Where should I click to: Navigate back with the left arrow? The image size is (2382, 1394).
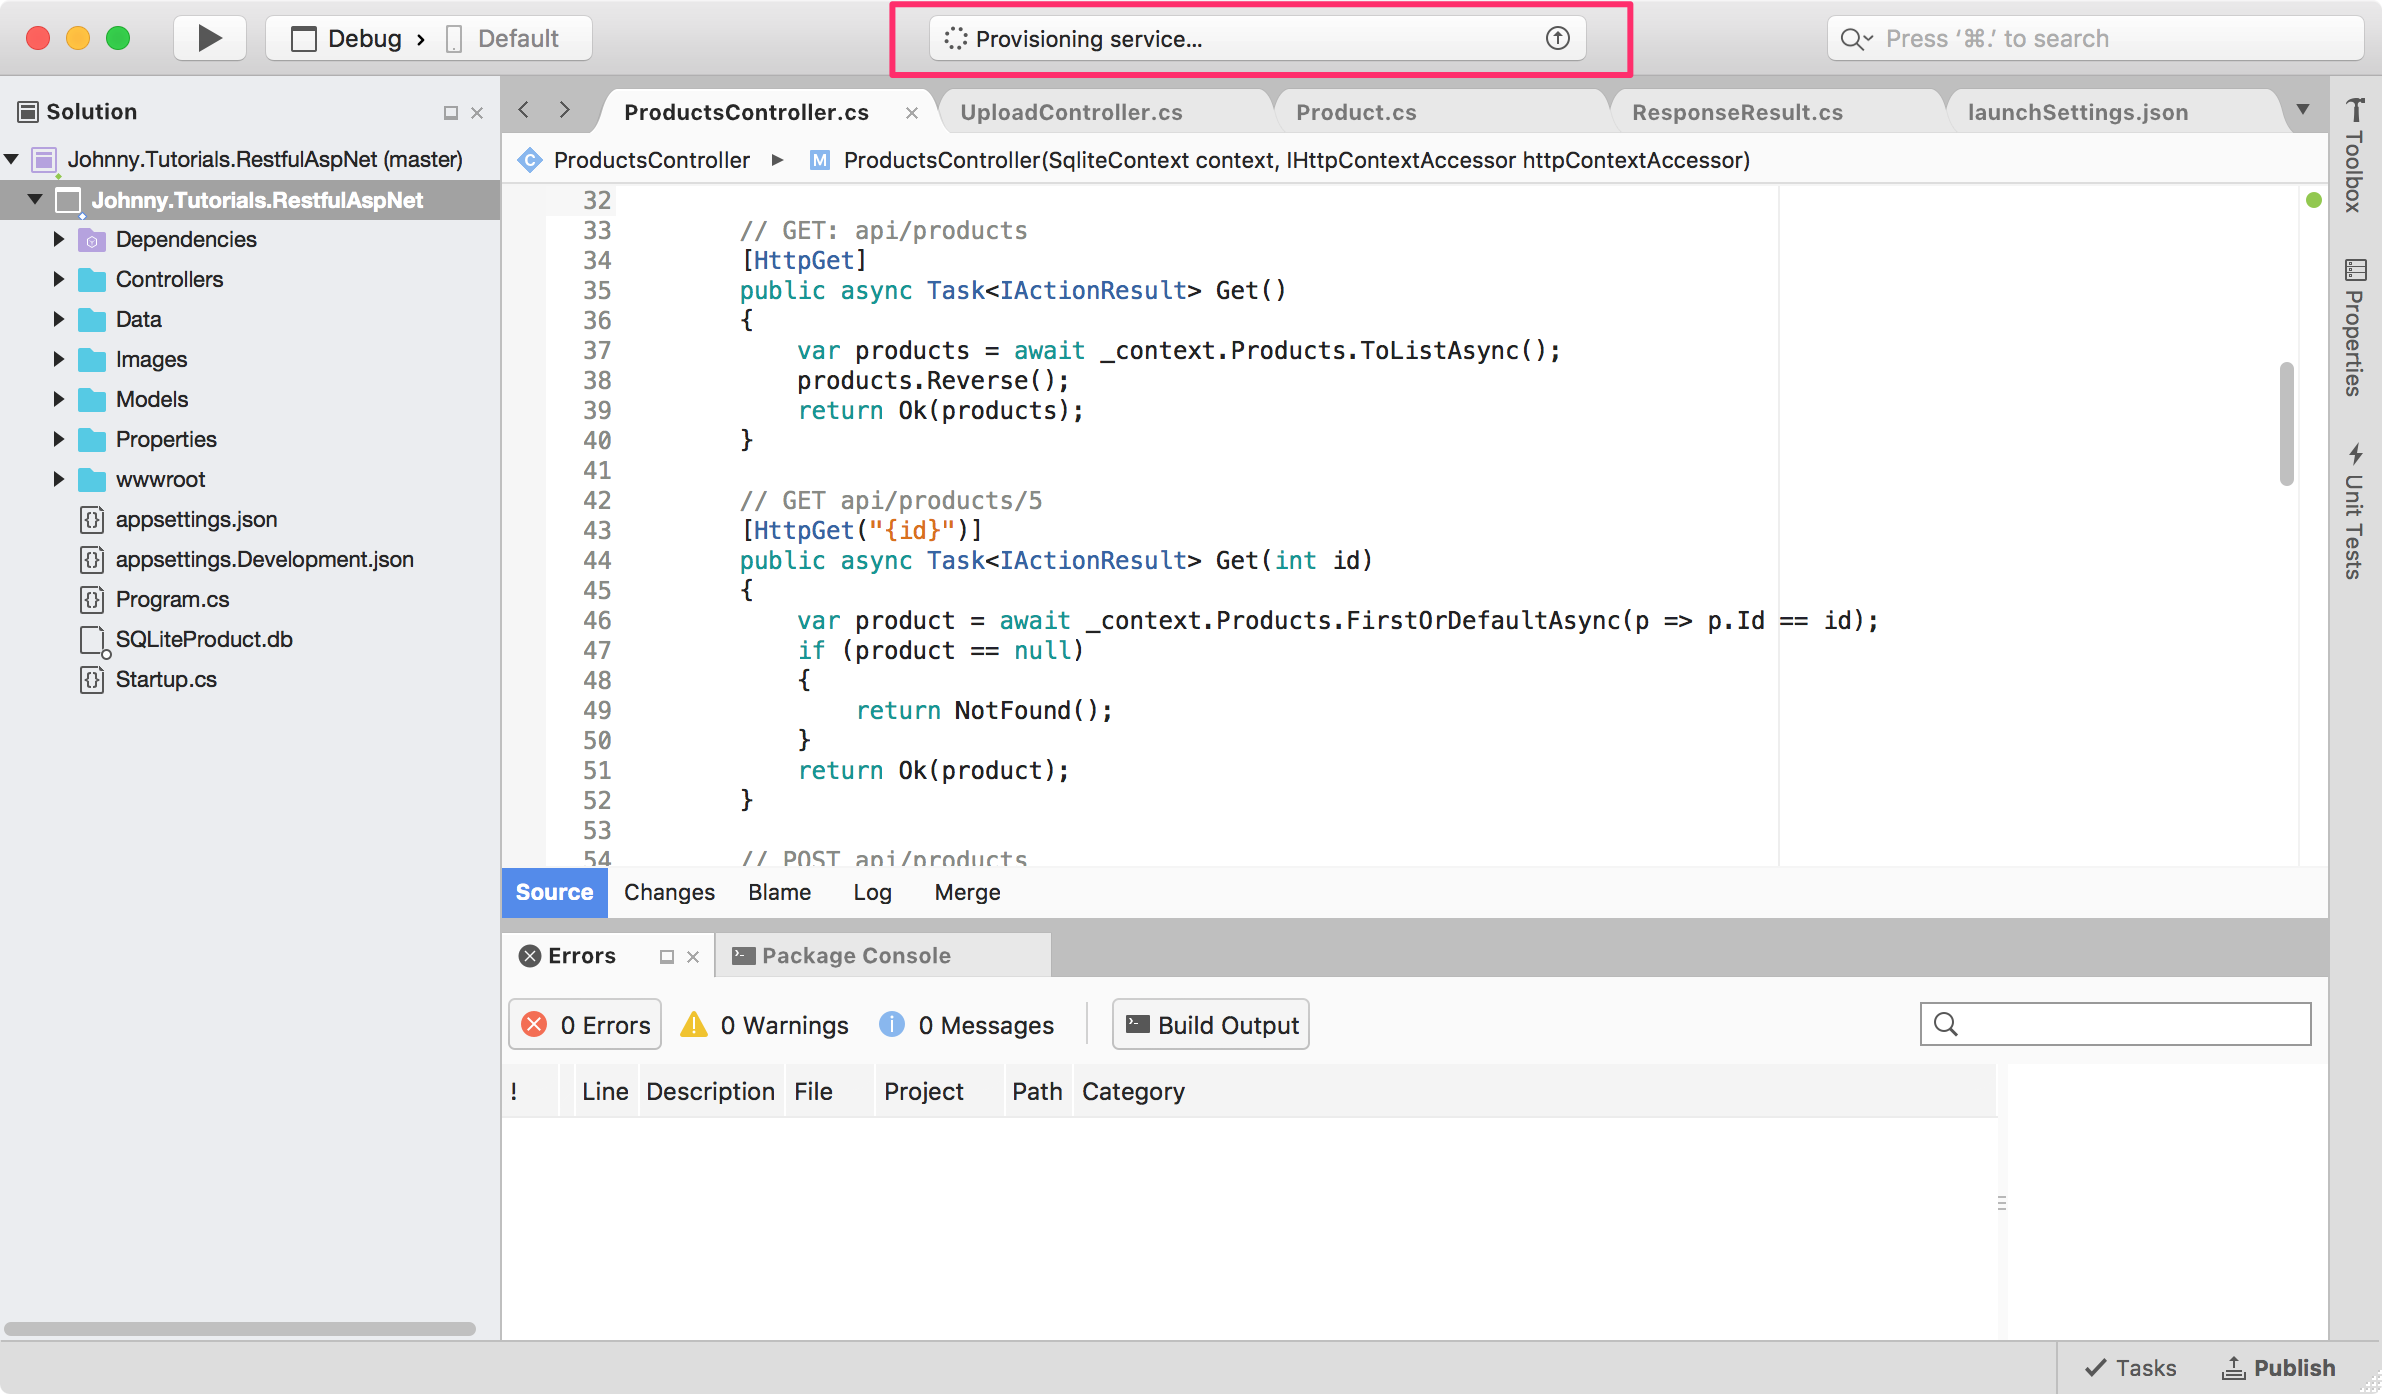[524, 110]
